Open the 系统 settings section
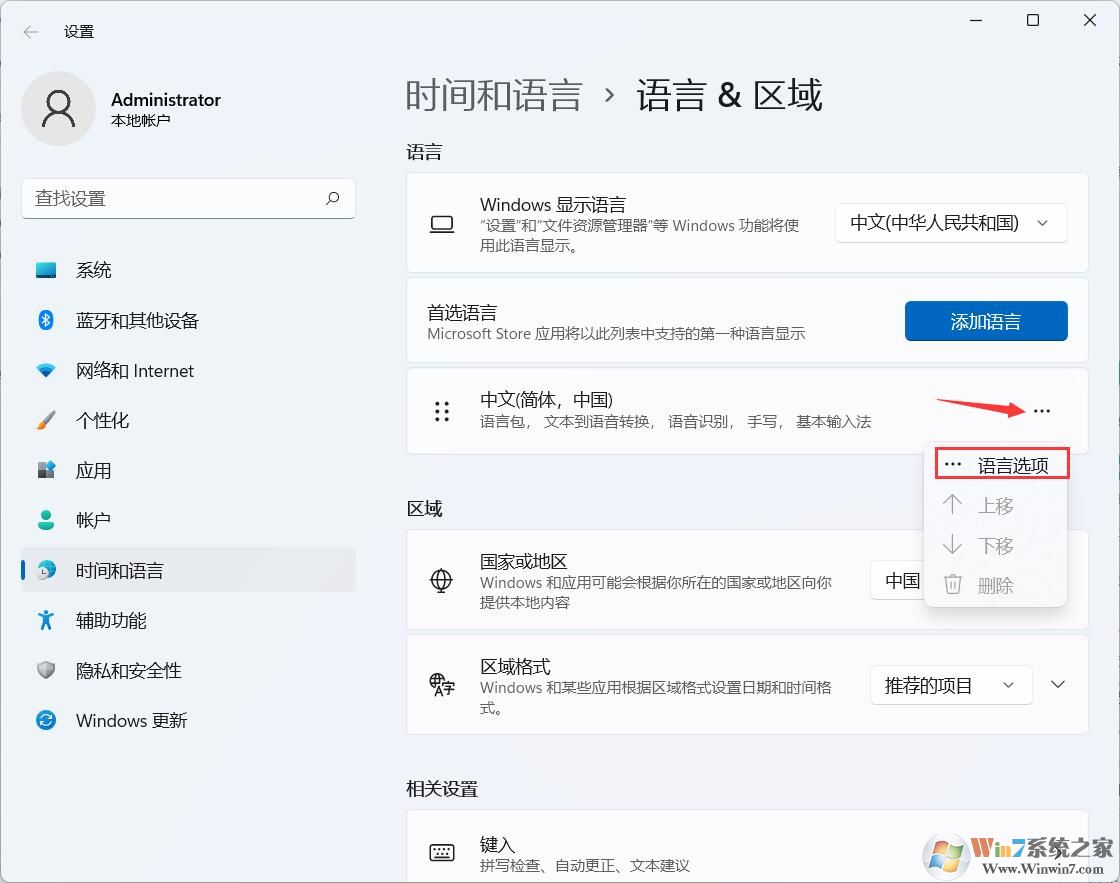The width and height of the screenshot is (1120, 883). tap(94, 269)
